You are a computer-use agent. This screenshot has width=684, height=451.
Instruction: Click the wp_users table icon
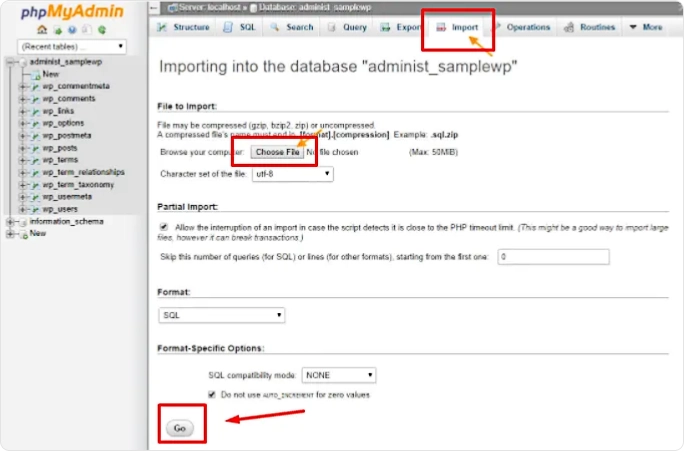[35, 209]
